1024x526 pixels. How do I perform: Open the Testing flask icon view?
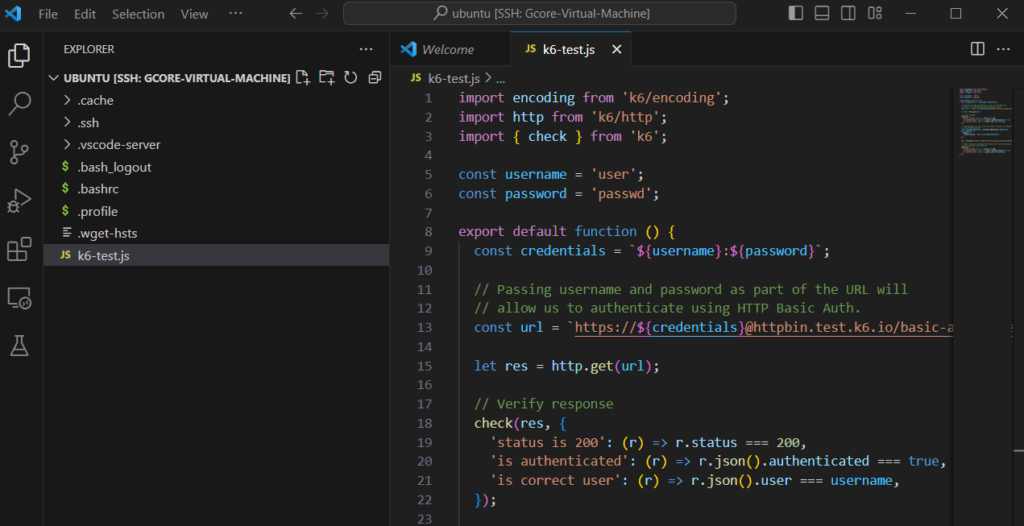click(19, 346)
